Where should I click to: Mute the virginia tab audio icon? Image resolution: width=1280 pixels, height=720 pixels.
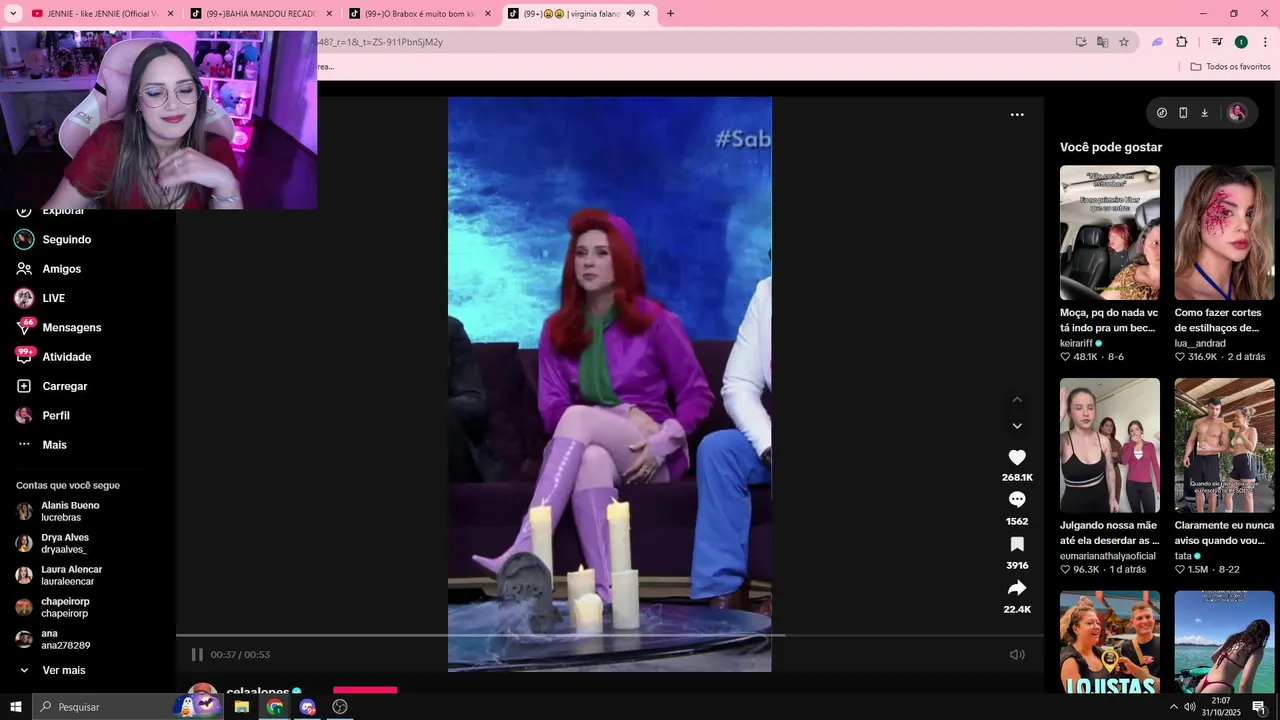point(631,14)
